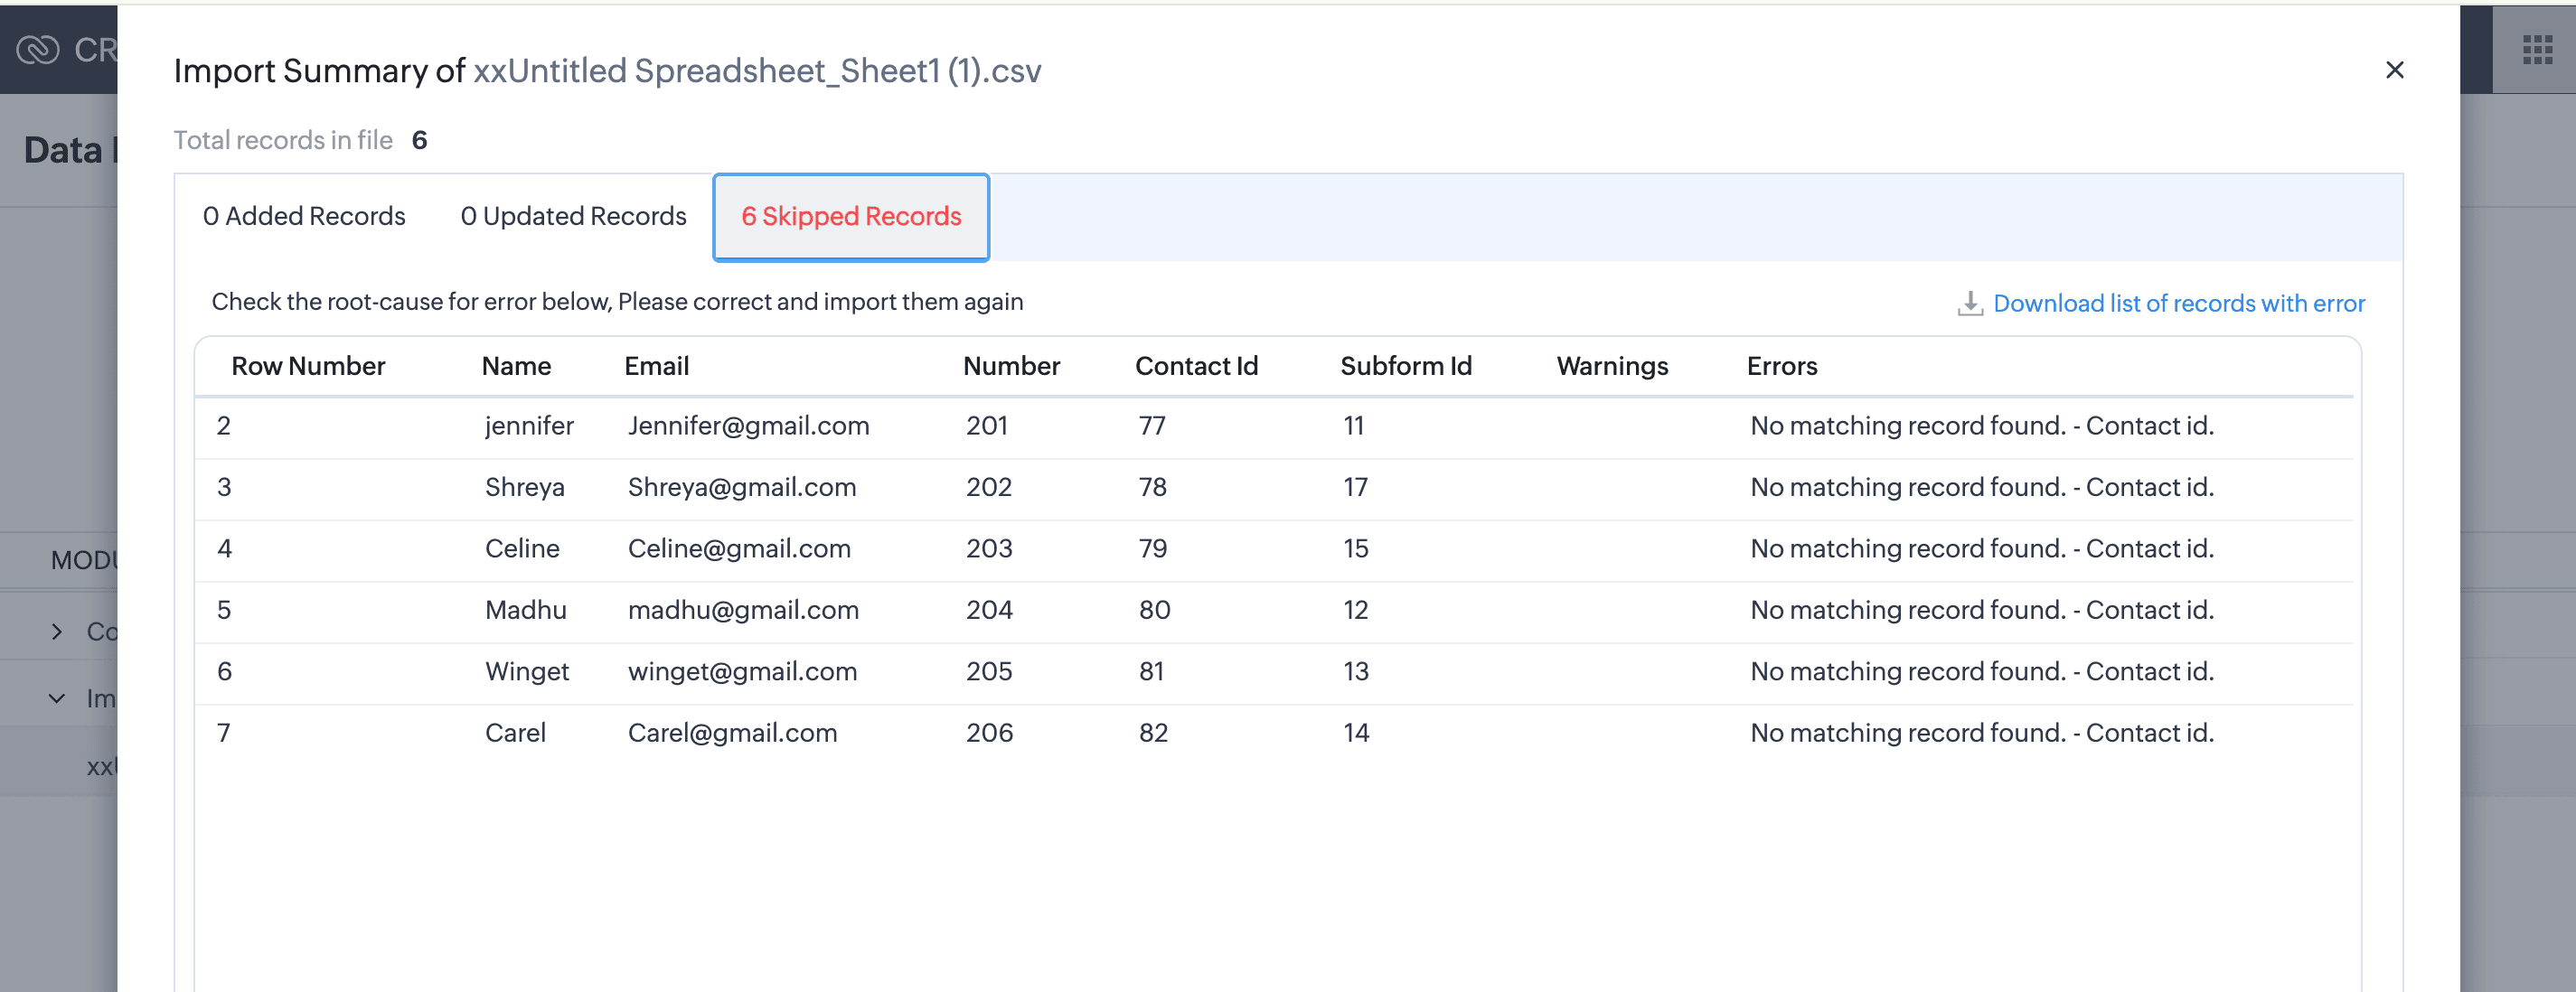
Task: Select the 6 Skipped Records tab
Action: pos(851,216)
